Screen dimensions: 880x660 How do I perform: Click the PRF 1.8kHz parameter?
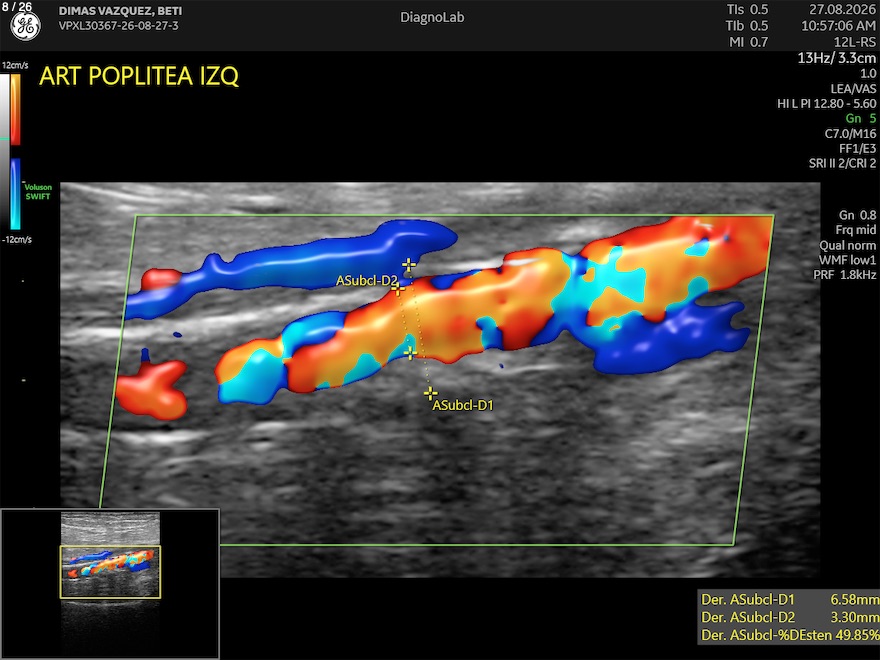tap(845, 275)
